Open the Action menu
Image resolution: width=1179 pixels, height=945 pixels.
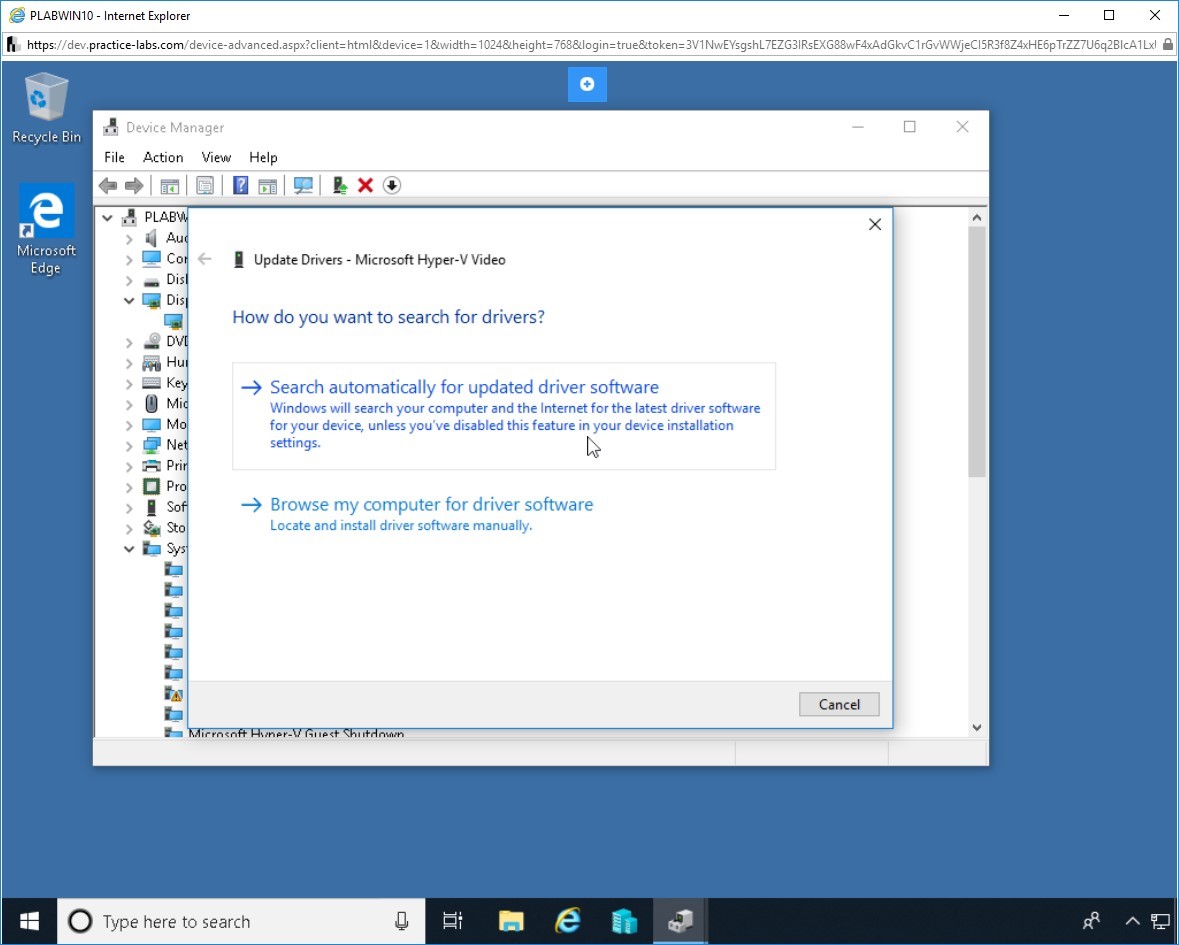pyautogui.click(x=163, y=157)
